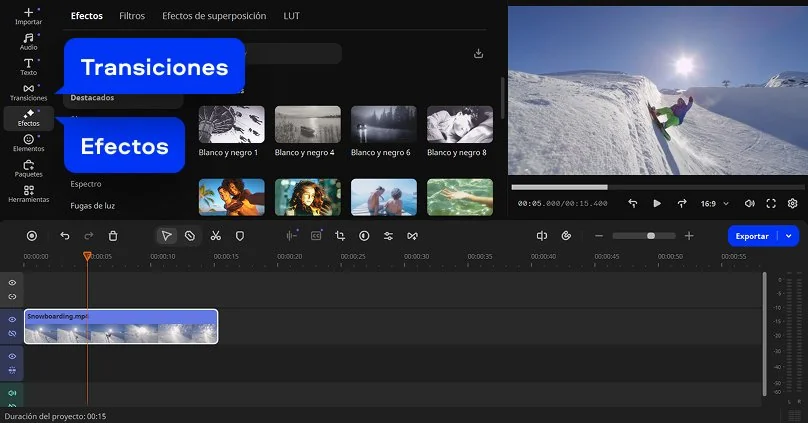808x423 pixels.
Task: Click the scissors split tool
Action: (215, 236)
